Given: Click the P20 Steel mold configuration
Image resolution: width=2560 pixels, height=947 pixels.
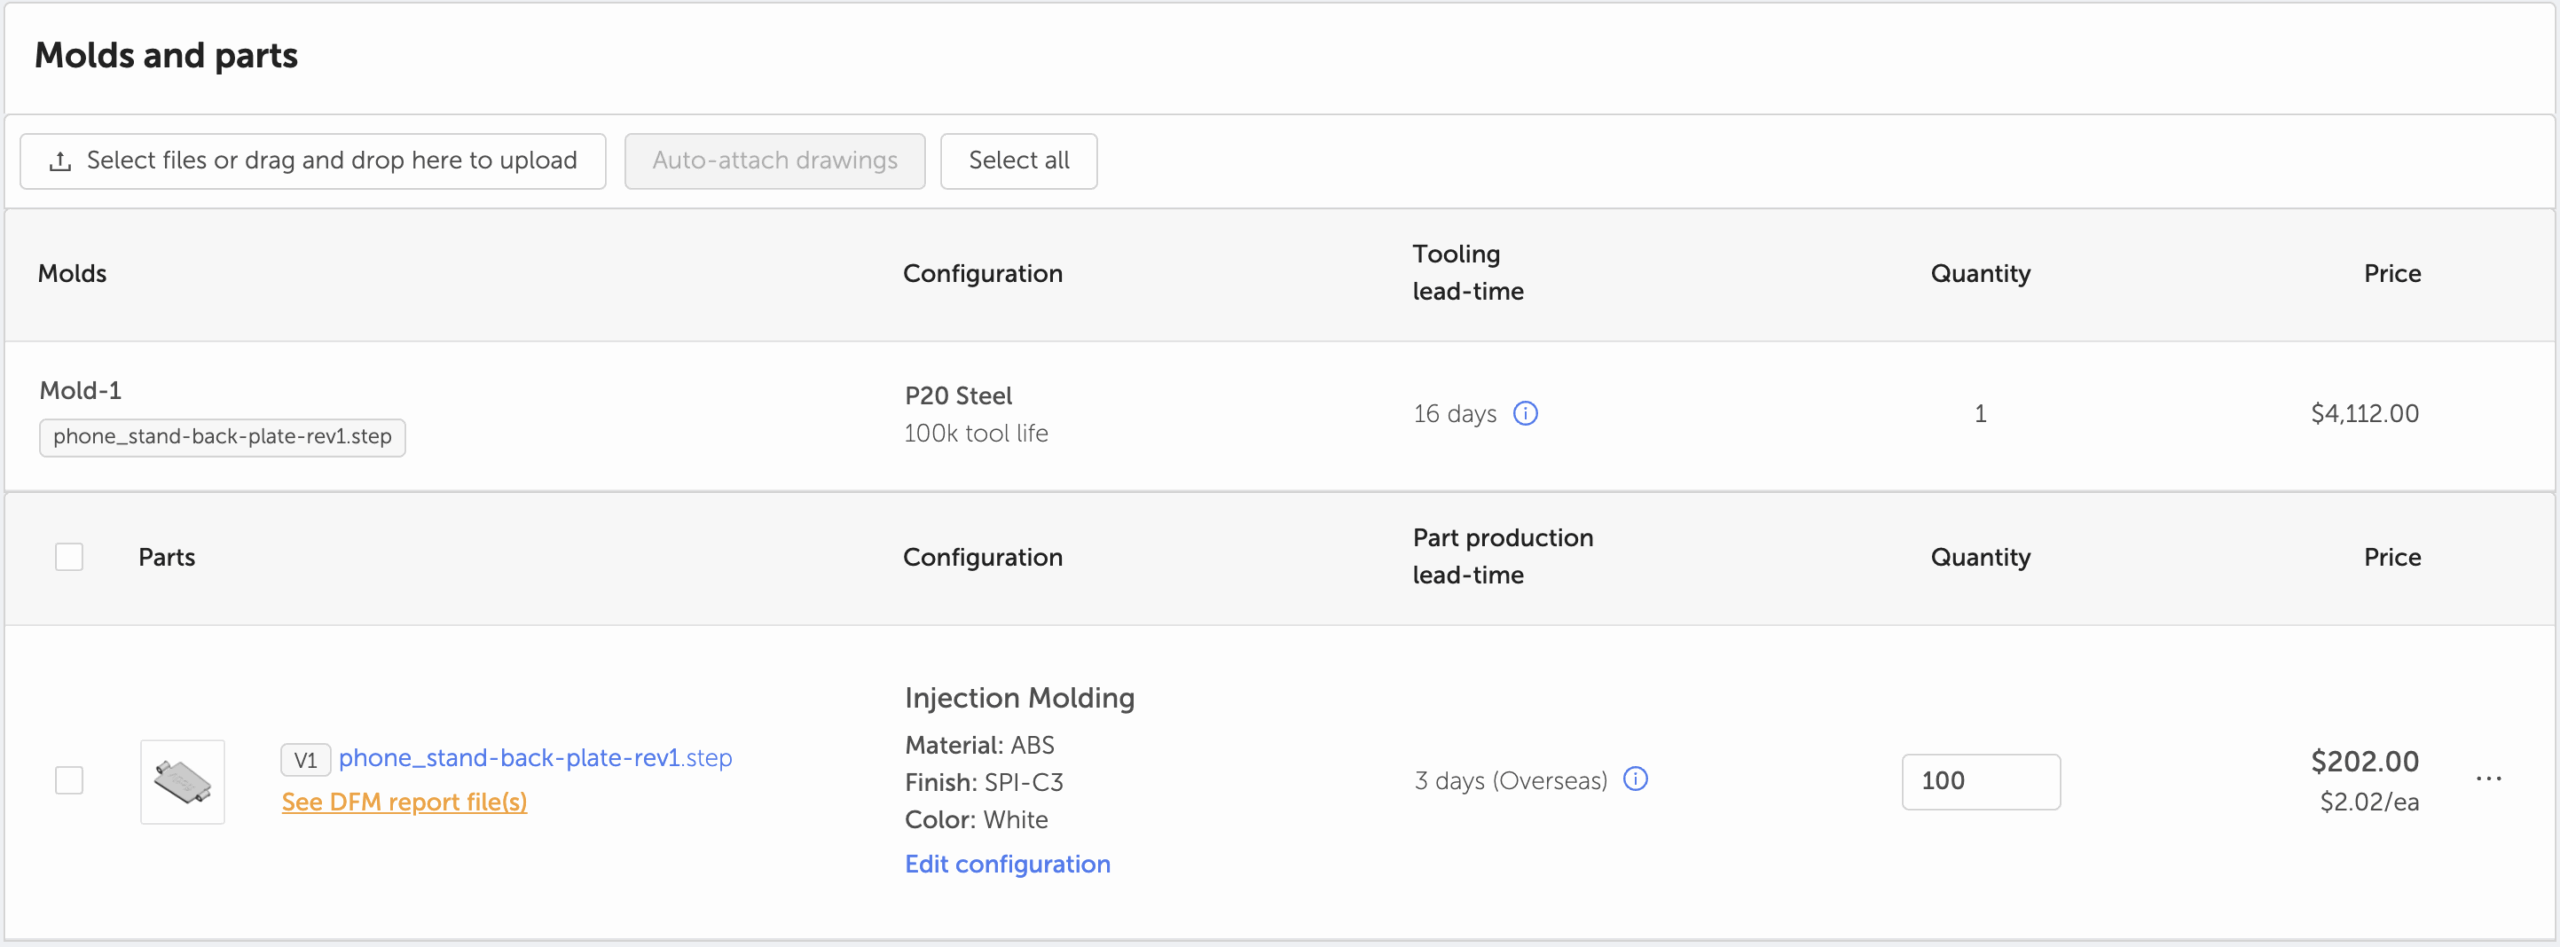Looking at the screenshot, I should [x=958, y=396].
